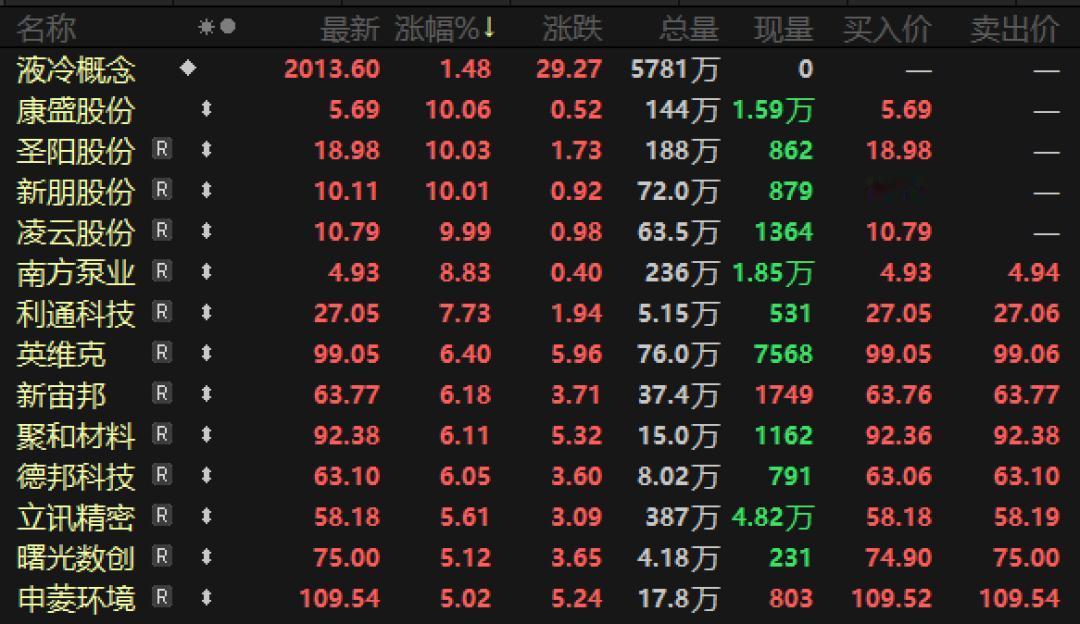Select the 液冷概念 sector row name
This screenshot has height=624, width=1080.
pyautogui.click(x=76, y=70)
